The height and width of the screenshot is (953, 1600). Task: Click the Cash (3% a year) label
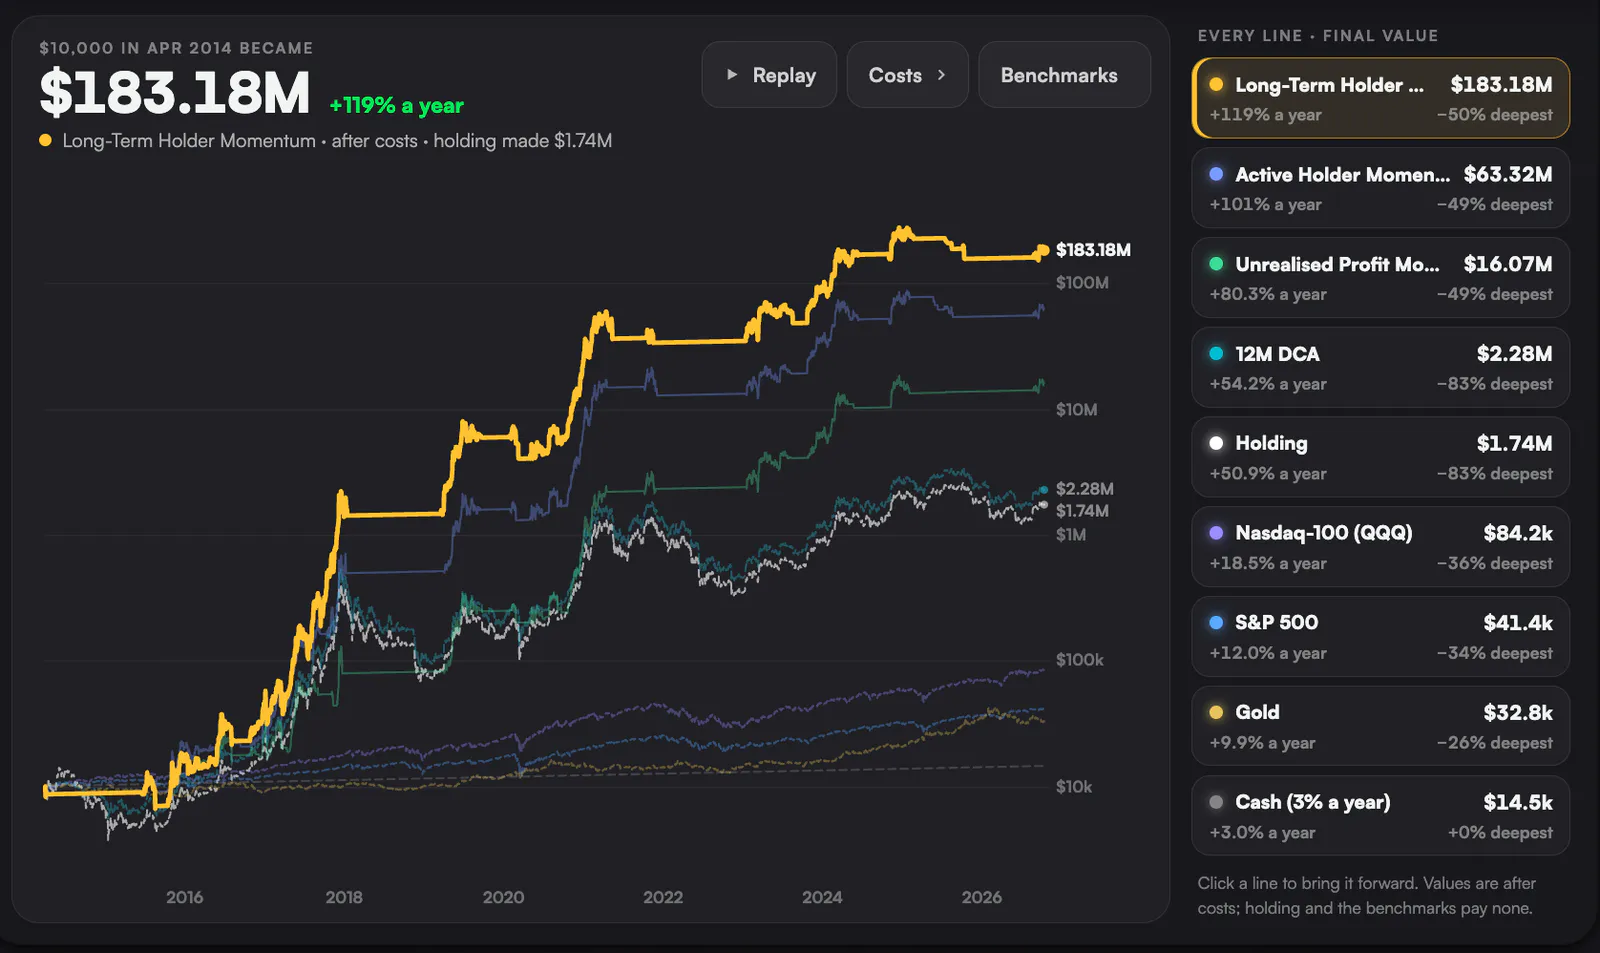(1313, 802)
